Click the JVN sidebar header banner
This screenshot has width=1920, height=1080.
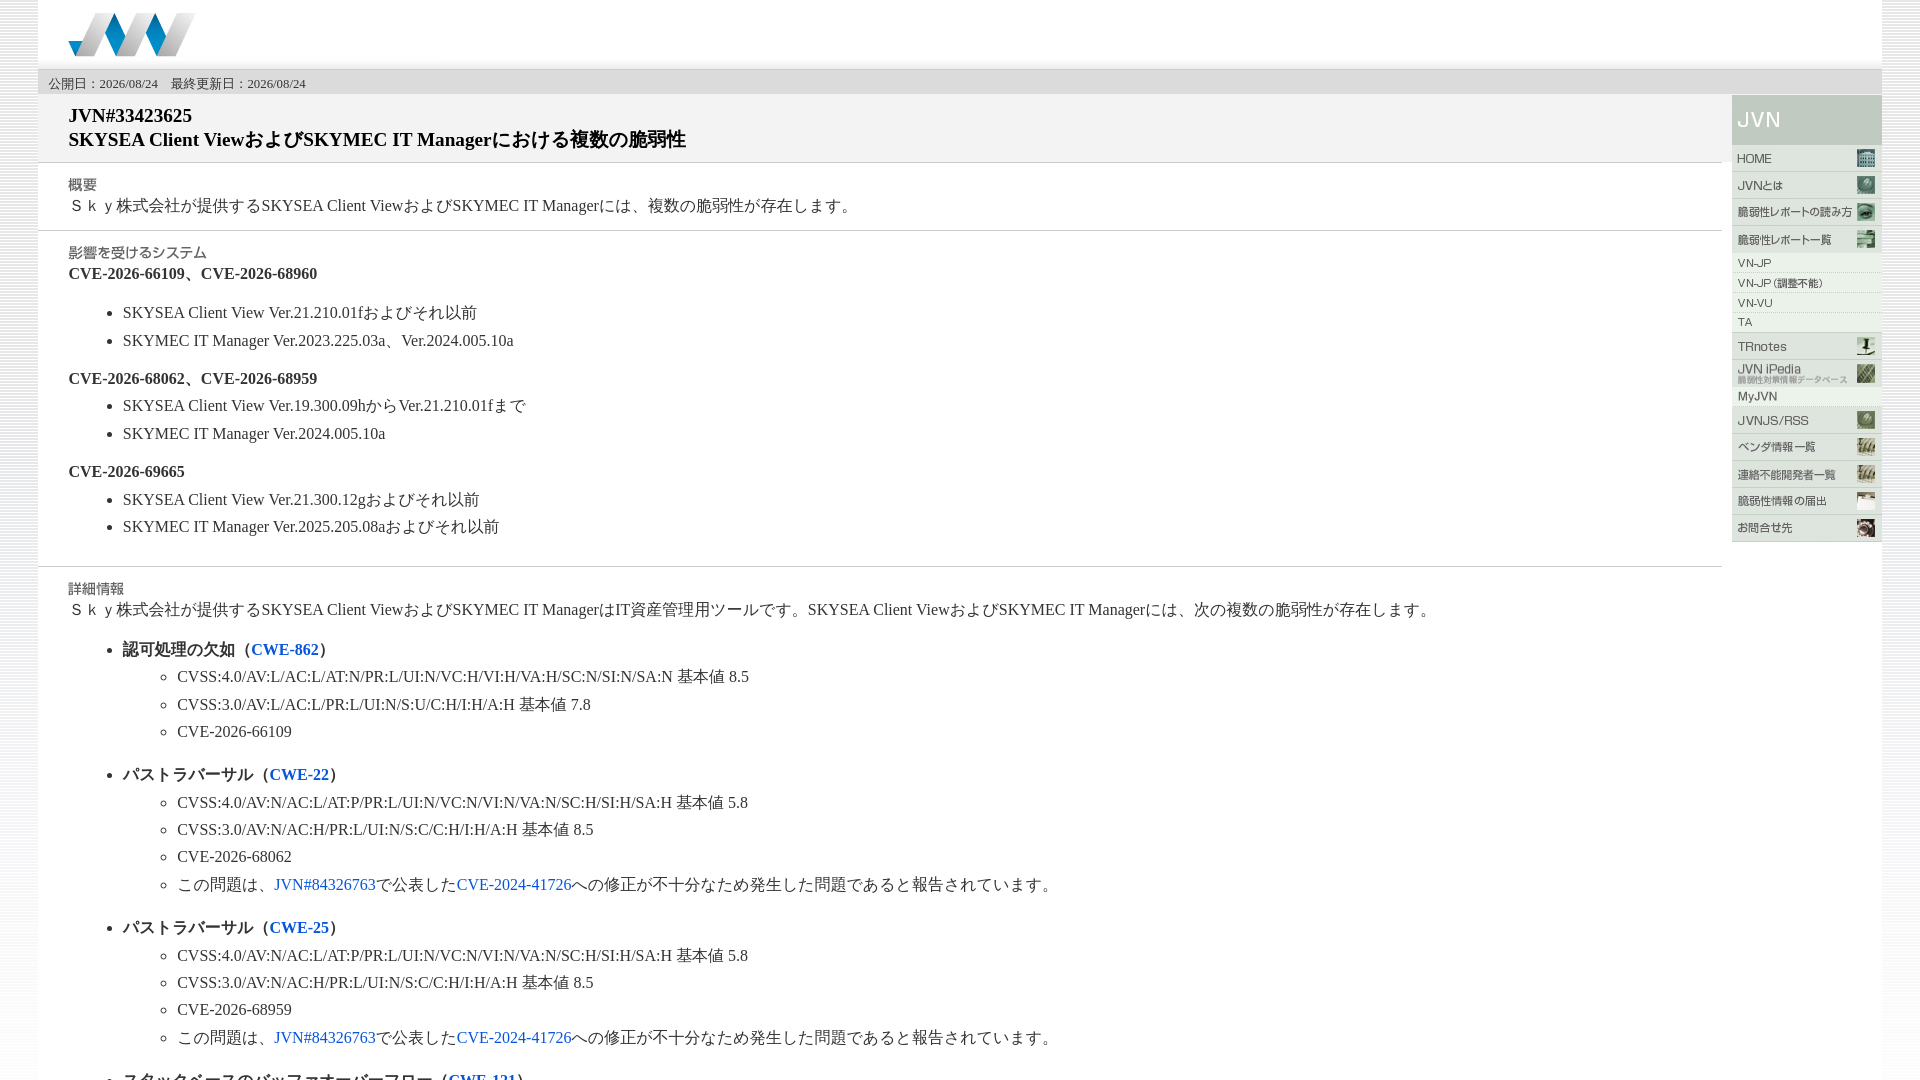pyautogui.click(x=1806, y=120)
